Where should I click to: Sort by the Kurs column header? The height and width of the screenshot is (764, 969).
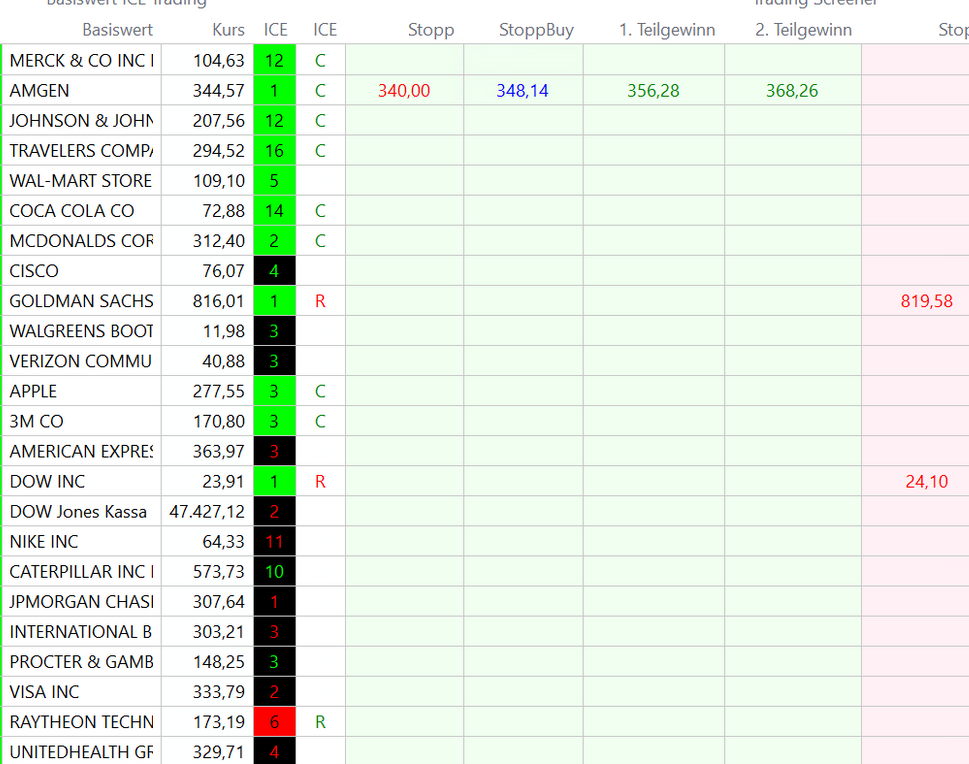pos(228,30)
